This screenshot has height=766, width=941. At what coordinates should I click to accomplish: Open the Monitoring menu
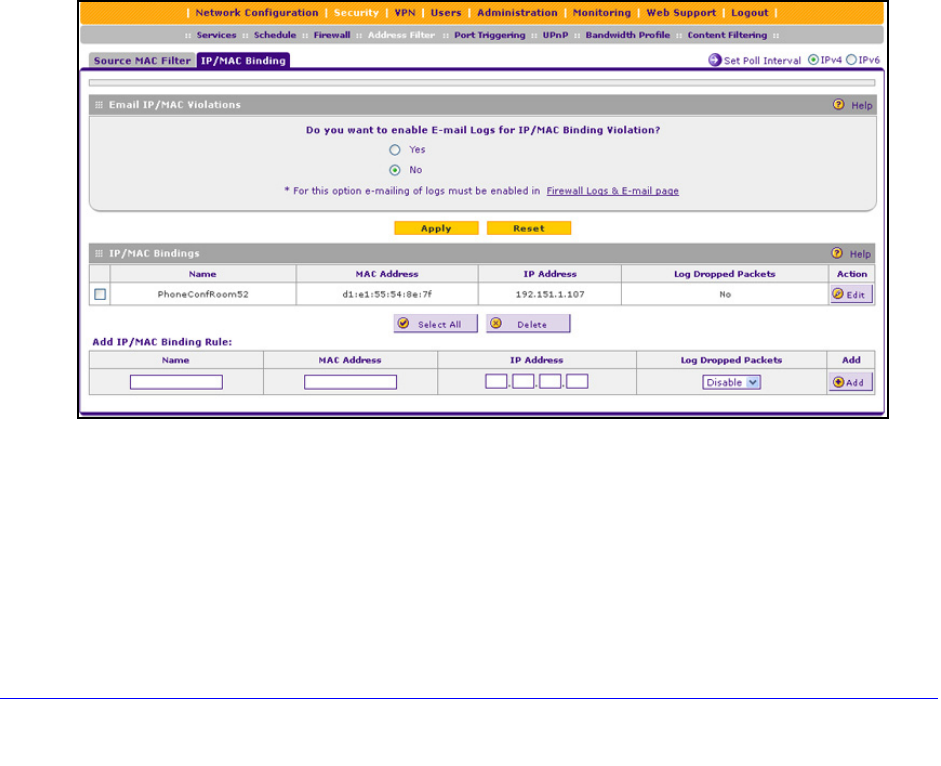coord(602,13)
